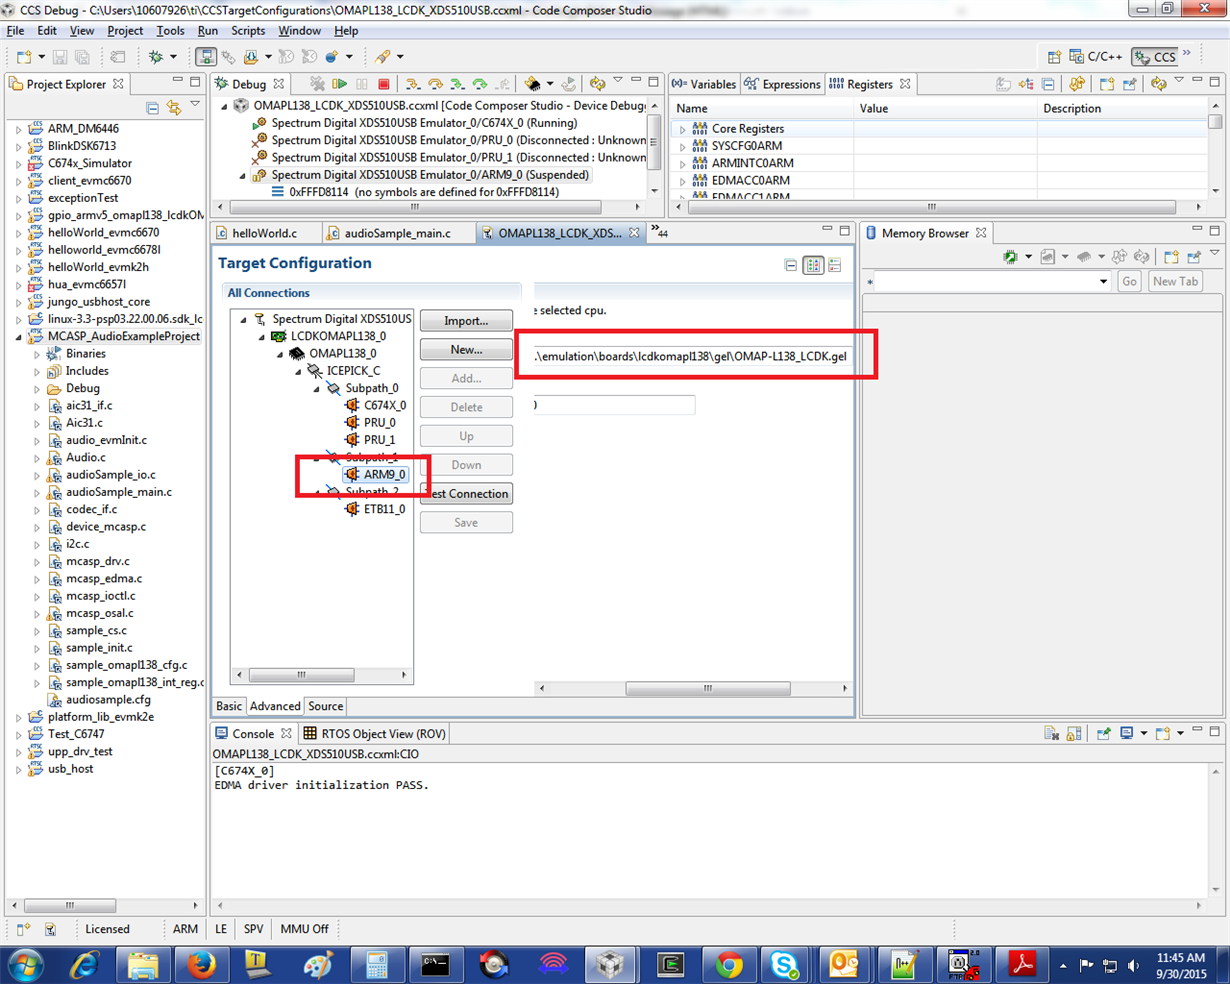Click the red Terminate icon in Debug view

[383, 84]
